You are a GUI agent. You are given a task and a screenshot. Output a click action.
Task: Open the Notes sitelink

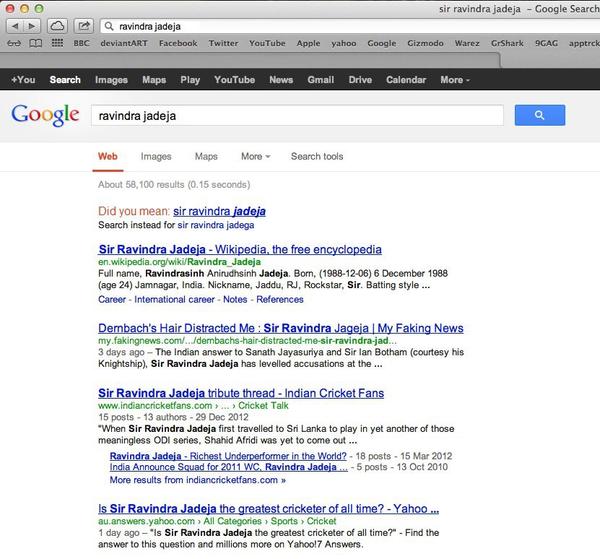coord(235,299)
